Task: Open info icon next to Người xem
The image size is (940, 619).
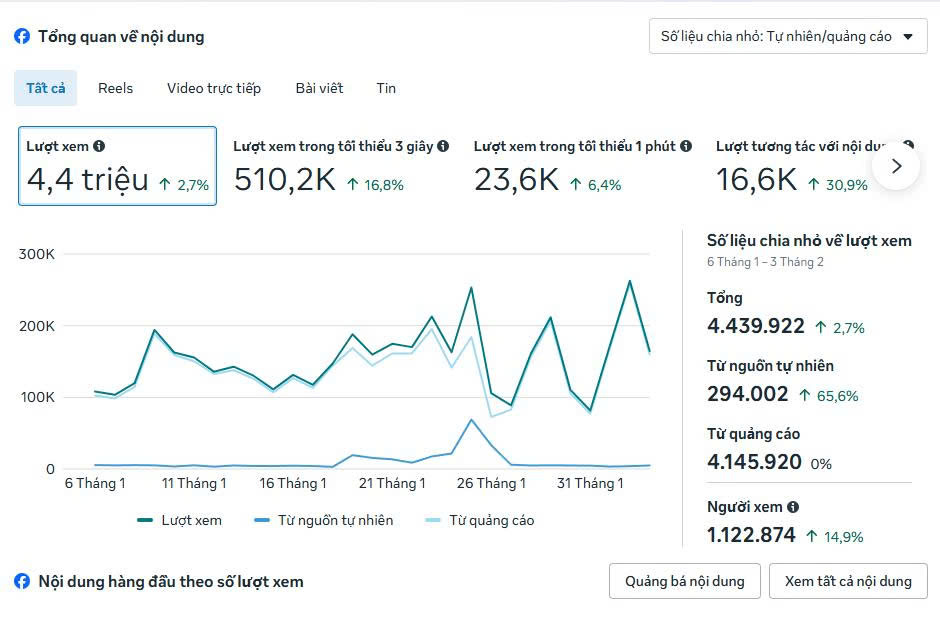Action: coord(793,507)
